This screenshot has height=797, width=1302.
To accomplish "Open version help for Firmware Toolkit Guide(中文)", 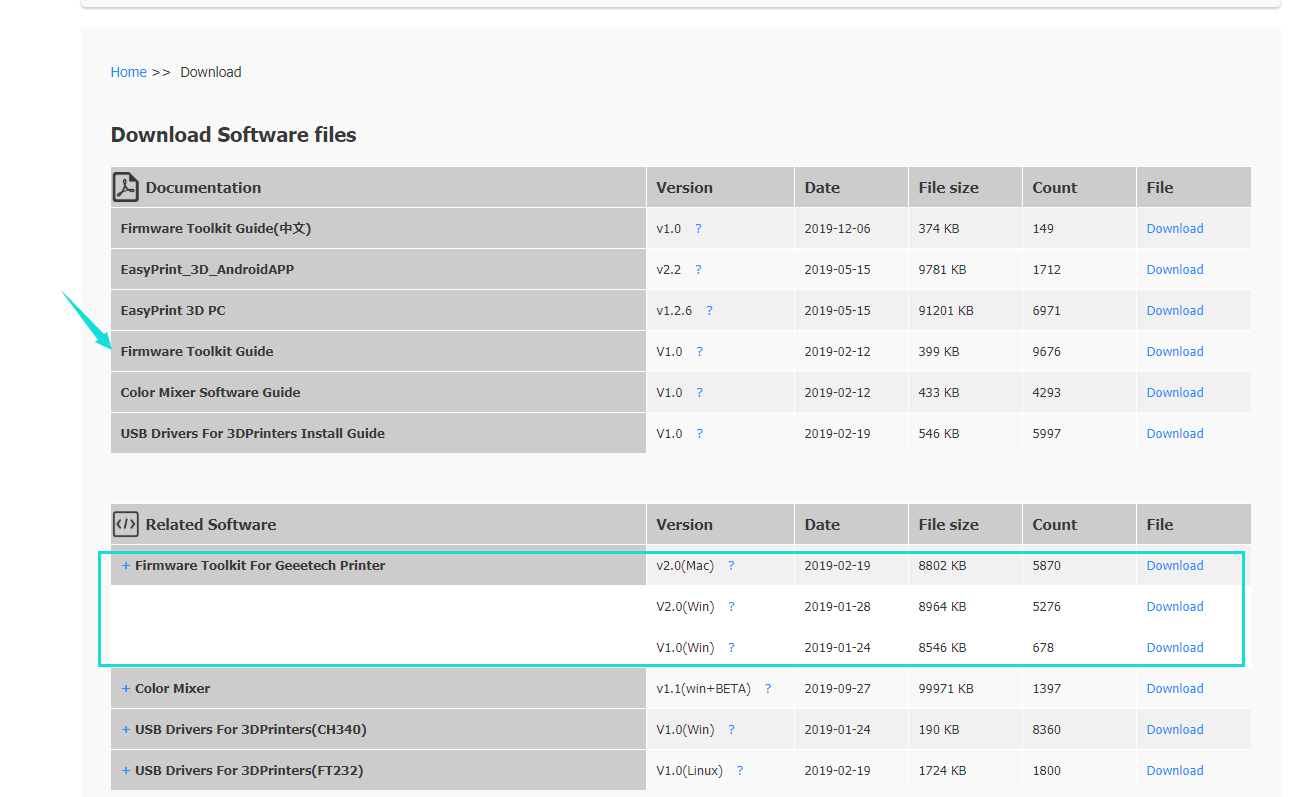I will [x=698, y=229].
